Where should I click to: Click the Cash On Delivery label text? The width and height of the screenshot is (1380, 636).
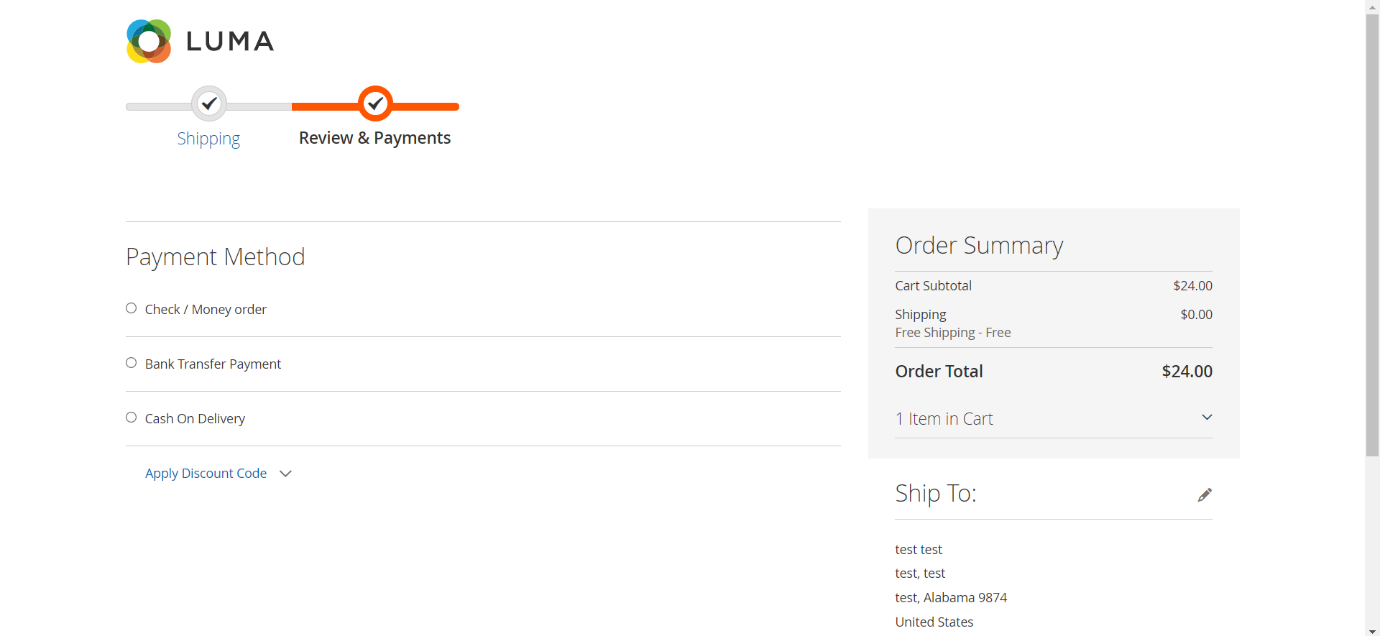point(195,419)
